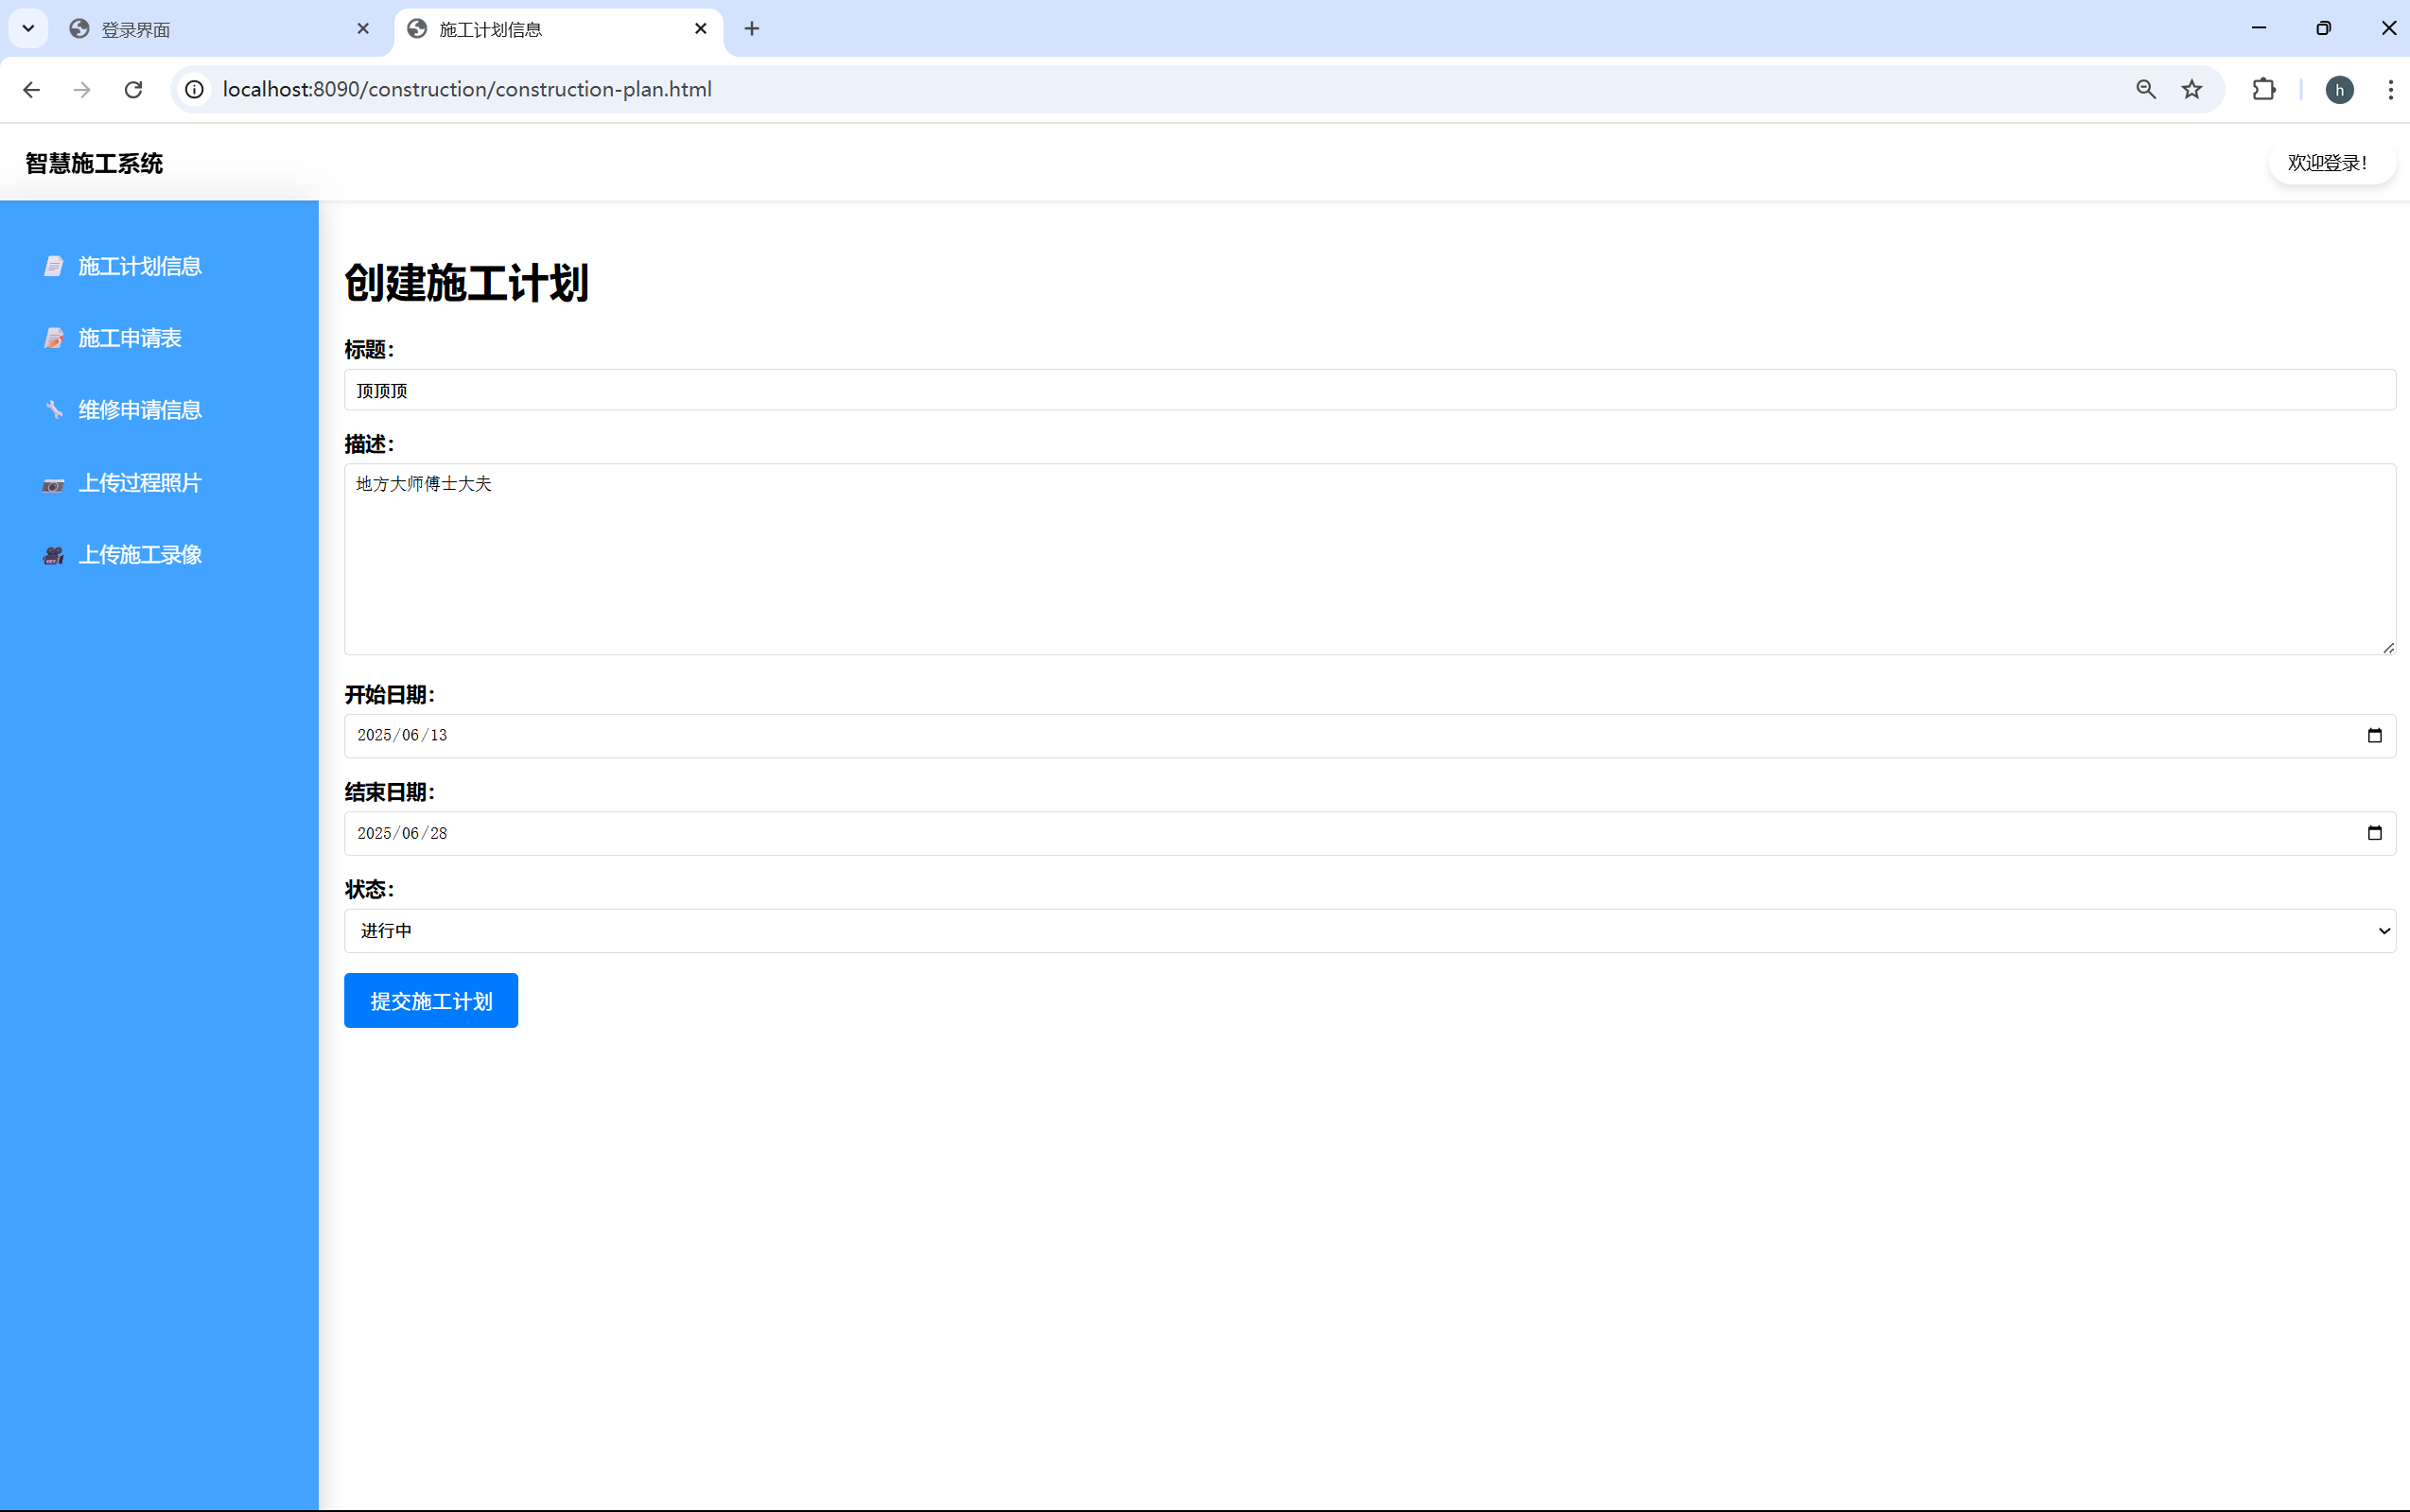Open a new browser tab

[x=752, y=29]
